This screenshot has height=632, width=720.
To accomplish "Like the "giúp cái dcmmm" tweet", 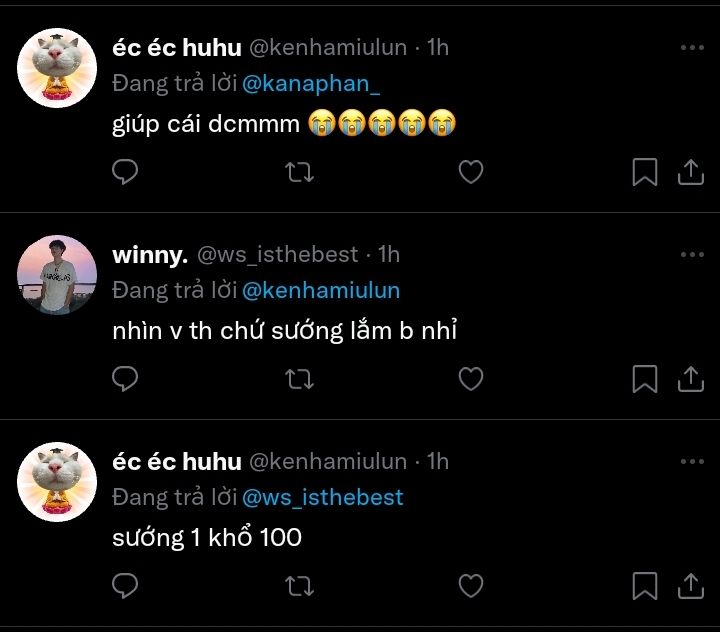I will click(470, 172).
